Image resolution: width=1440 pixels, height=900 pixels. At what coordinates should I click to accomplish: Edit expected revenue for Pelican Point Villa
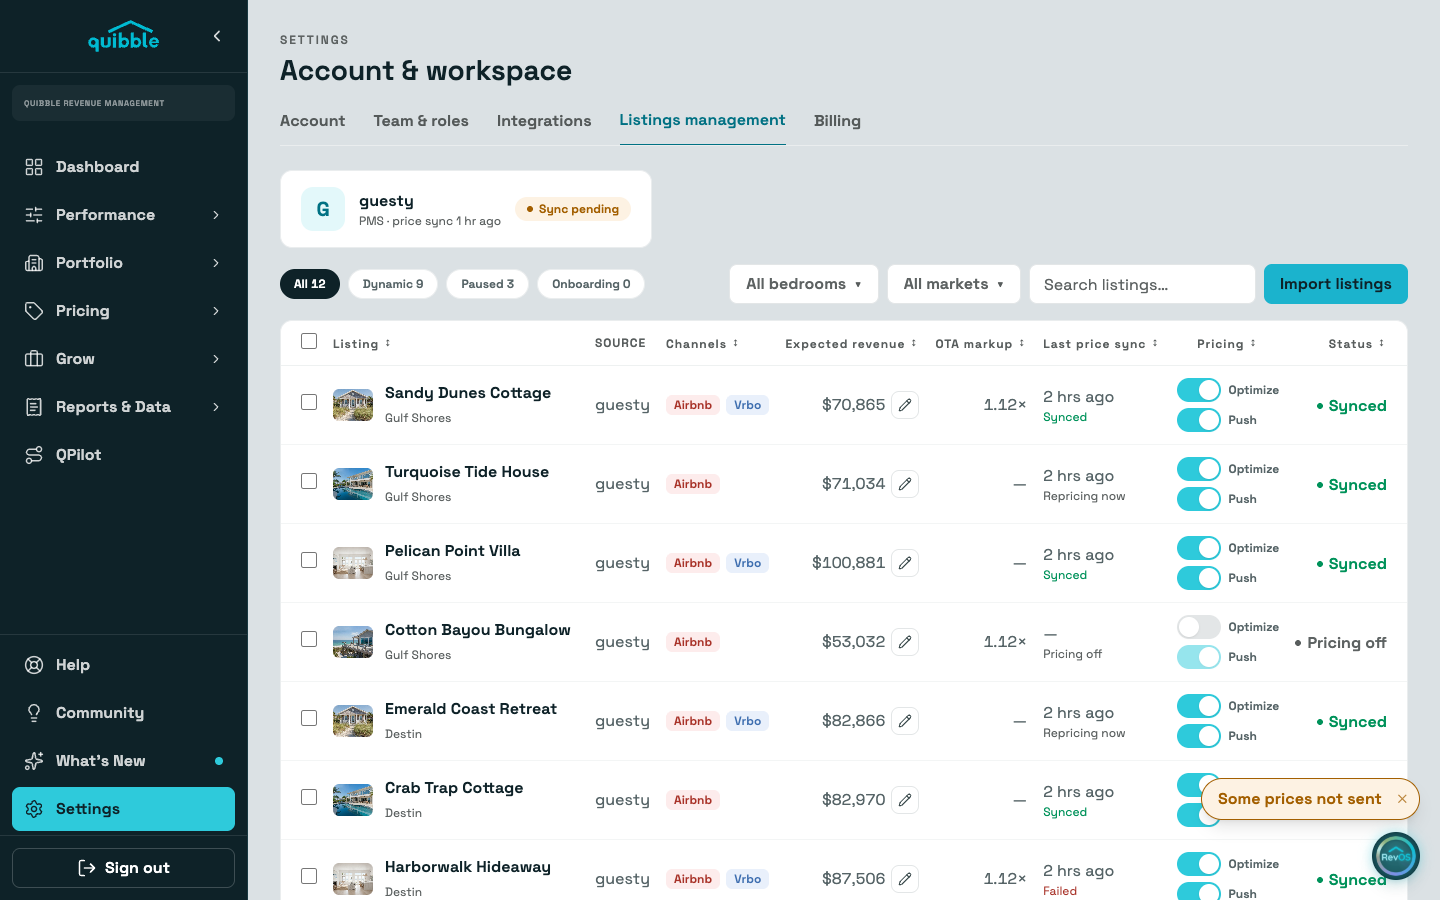click(x=905, y=563)
